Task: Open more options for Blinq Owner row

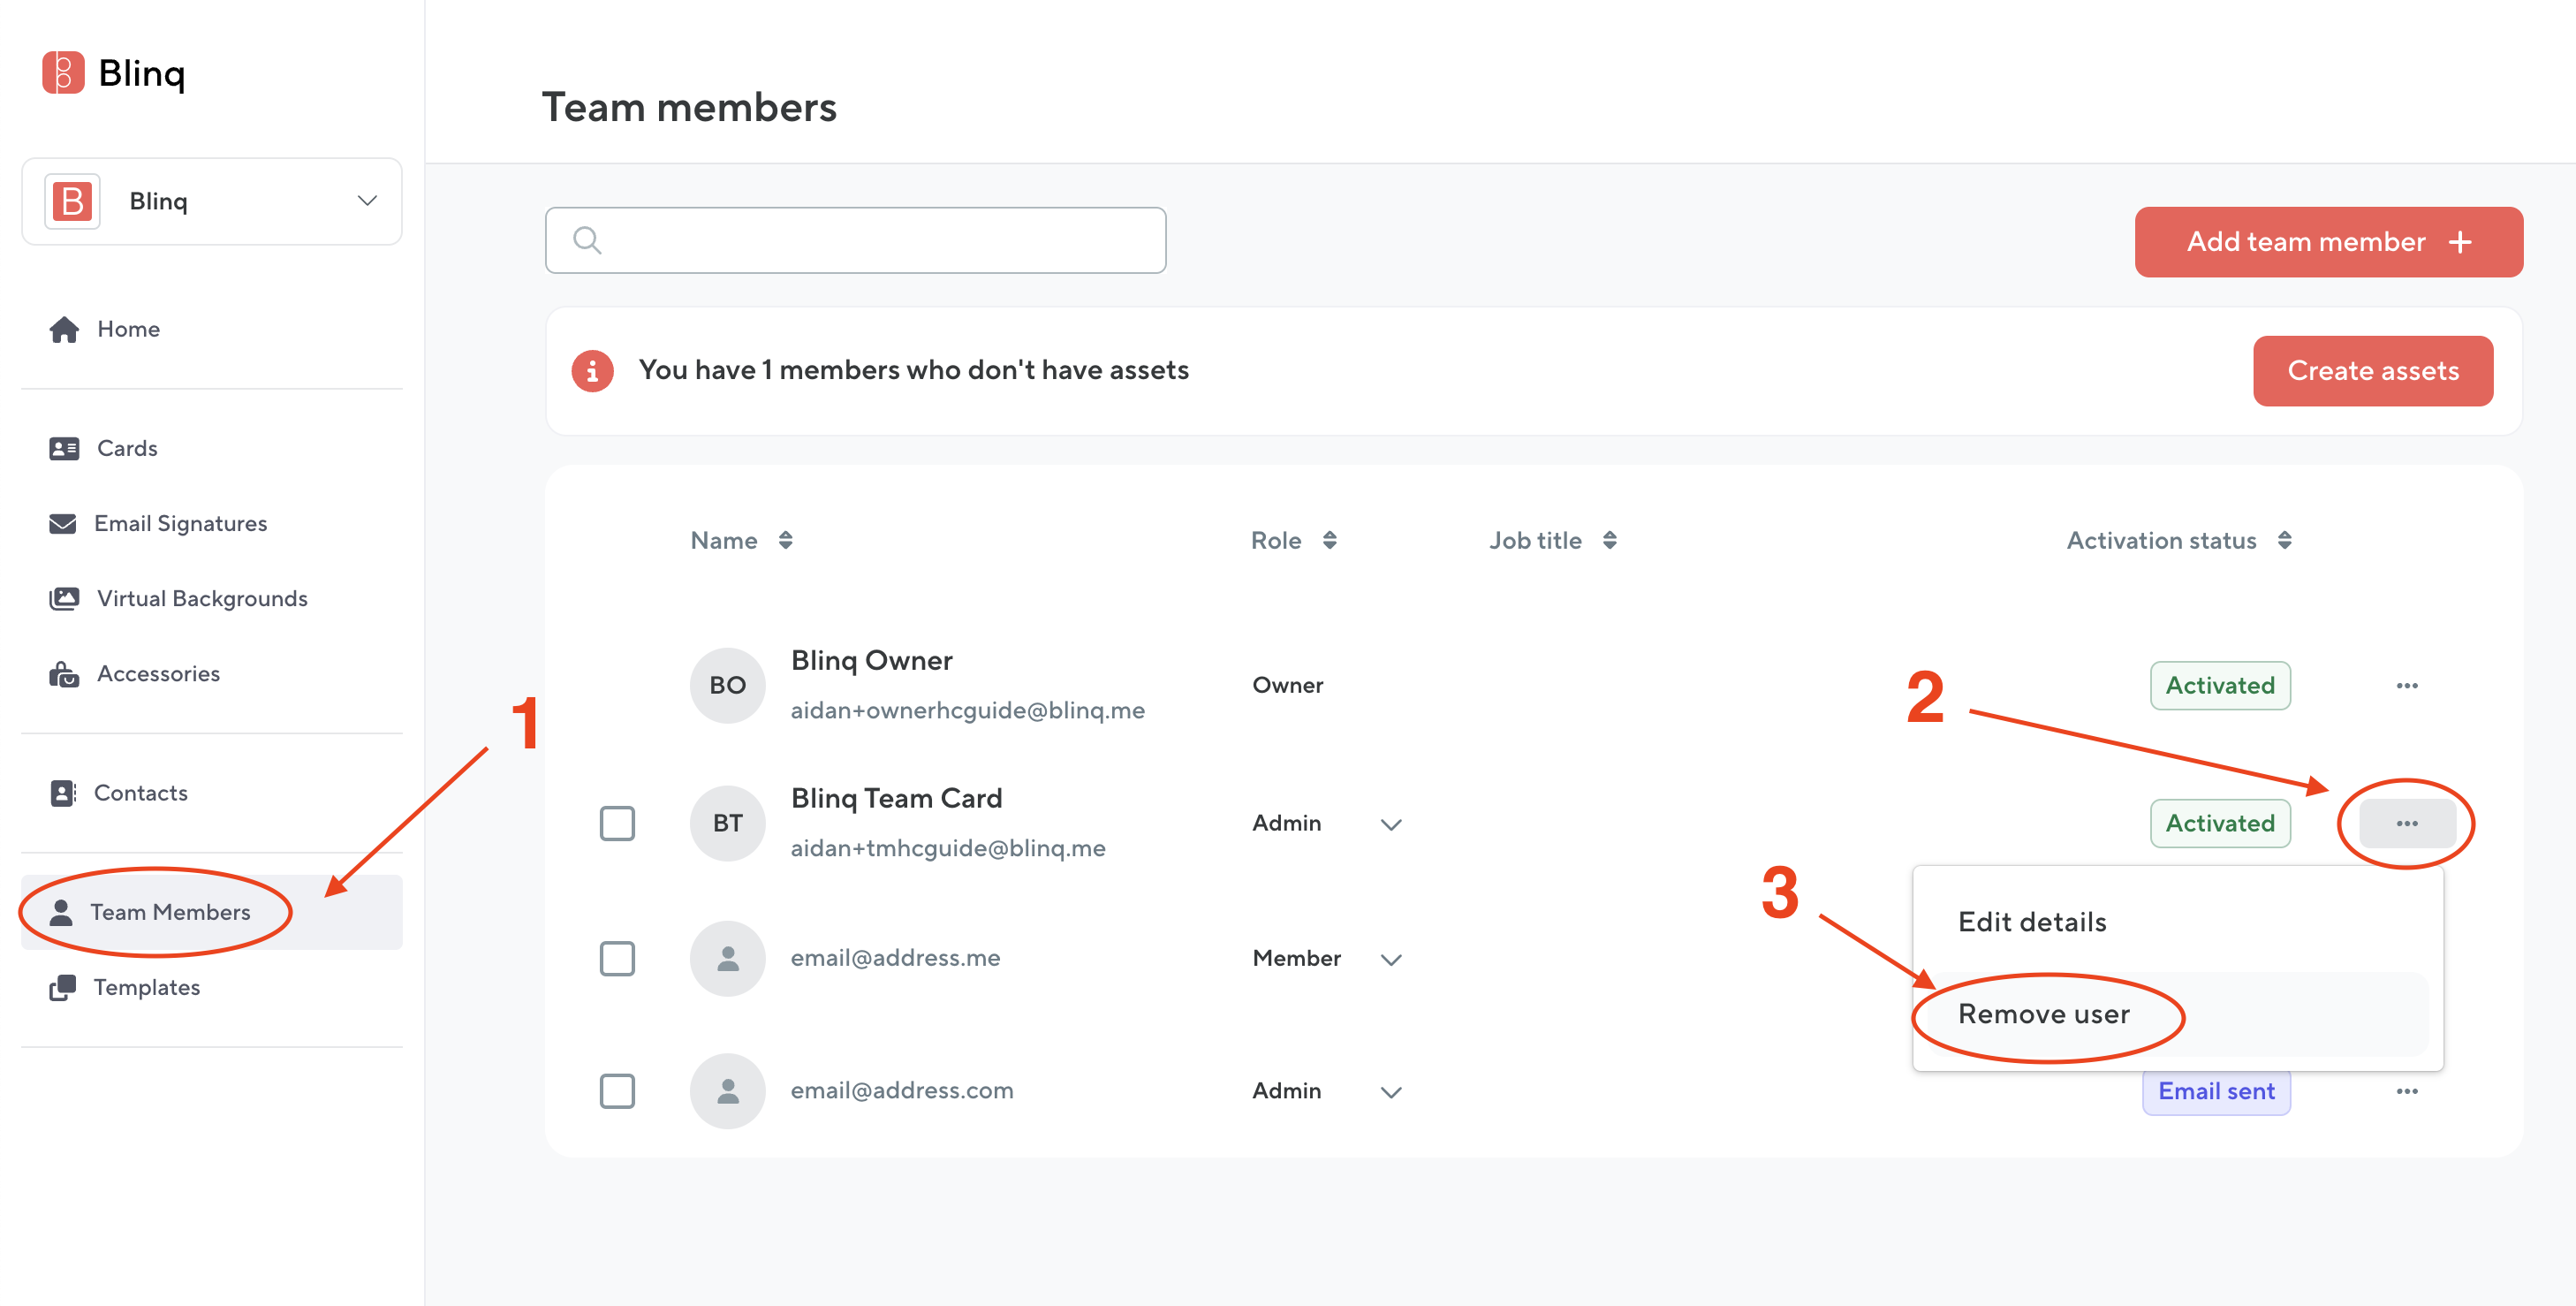Action: coord(2407,686)
